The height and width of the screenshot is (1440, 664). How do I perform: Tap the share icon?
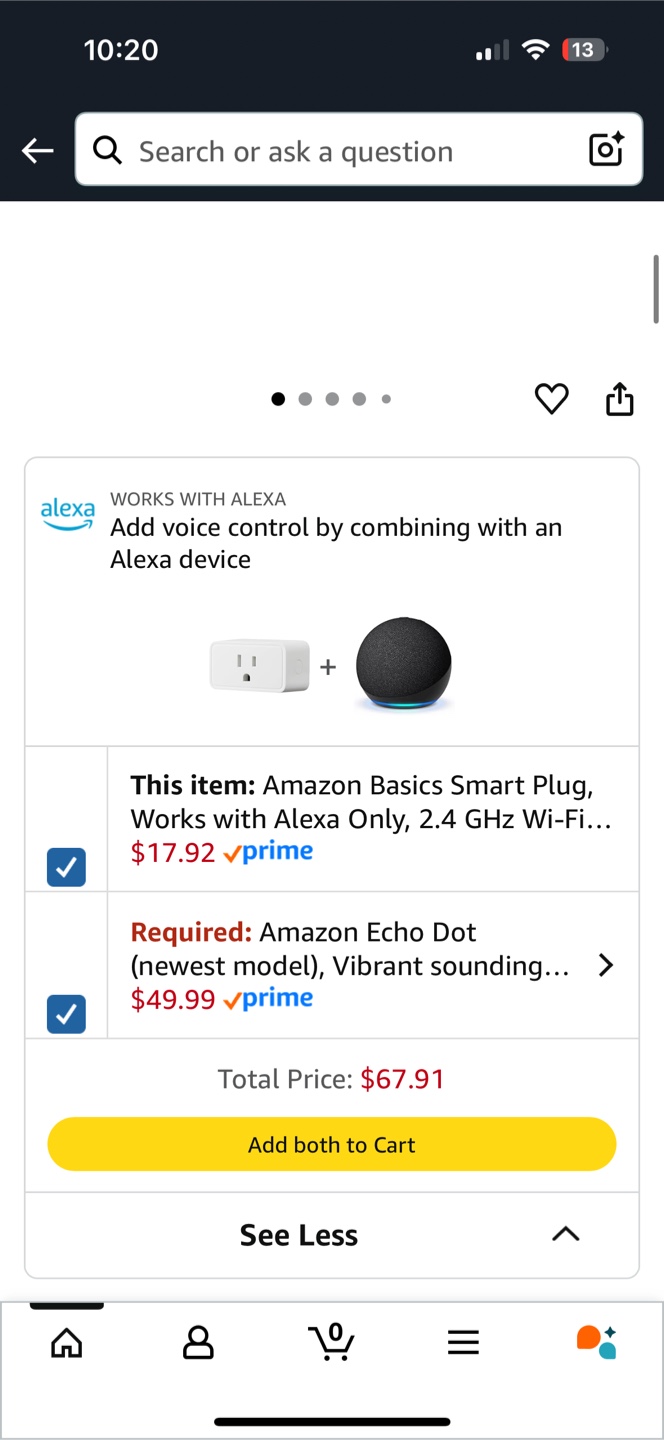620,398
